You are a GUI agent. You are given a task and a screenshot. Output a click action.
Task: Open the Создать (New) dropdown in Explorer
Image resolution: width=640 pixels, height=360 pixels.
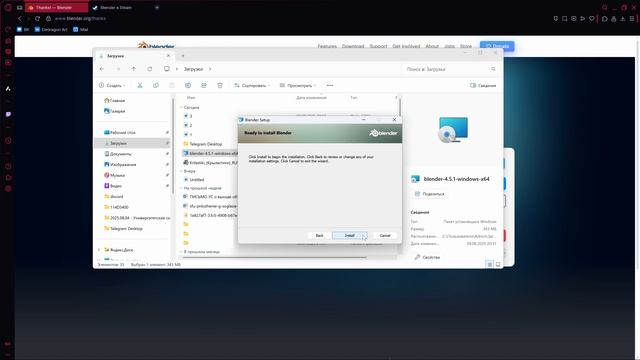pyautogui.click(x=112, y=85)
